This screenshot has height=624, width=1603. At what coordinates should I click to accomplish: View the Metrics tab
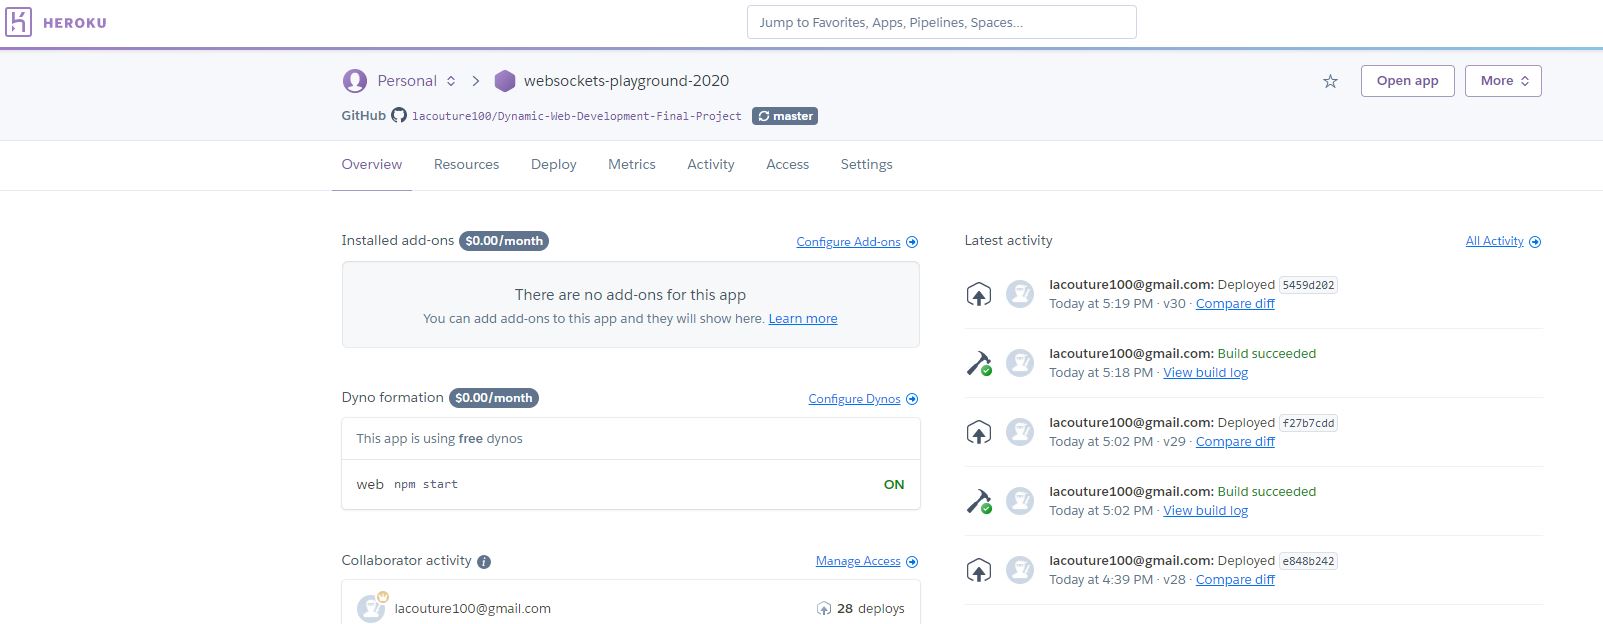click(632, 164)
